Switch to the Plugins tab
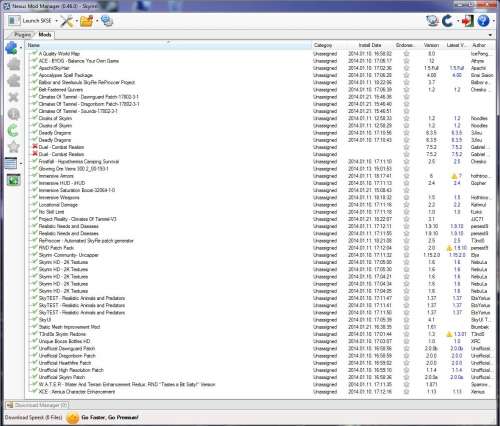 pyautogui.click(x=22, y=35)
